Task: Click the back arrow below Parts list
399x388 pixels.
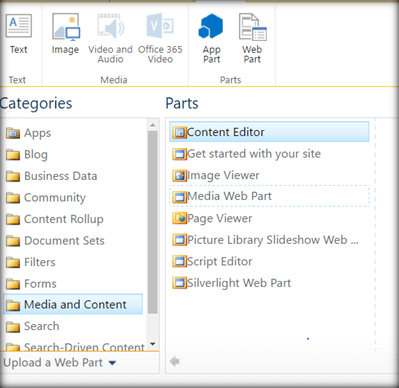Action: coord(175,361)
